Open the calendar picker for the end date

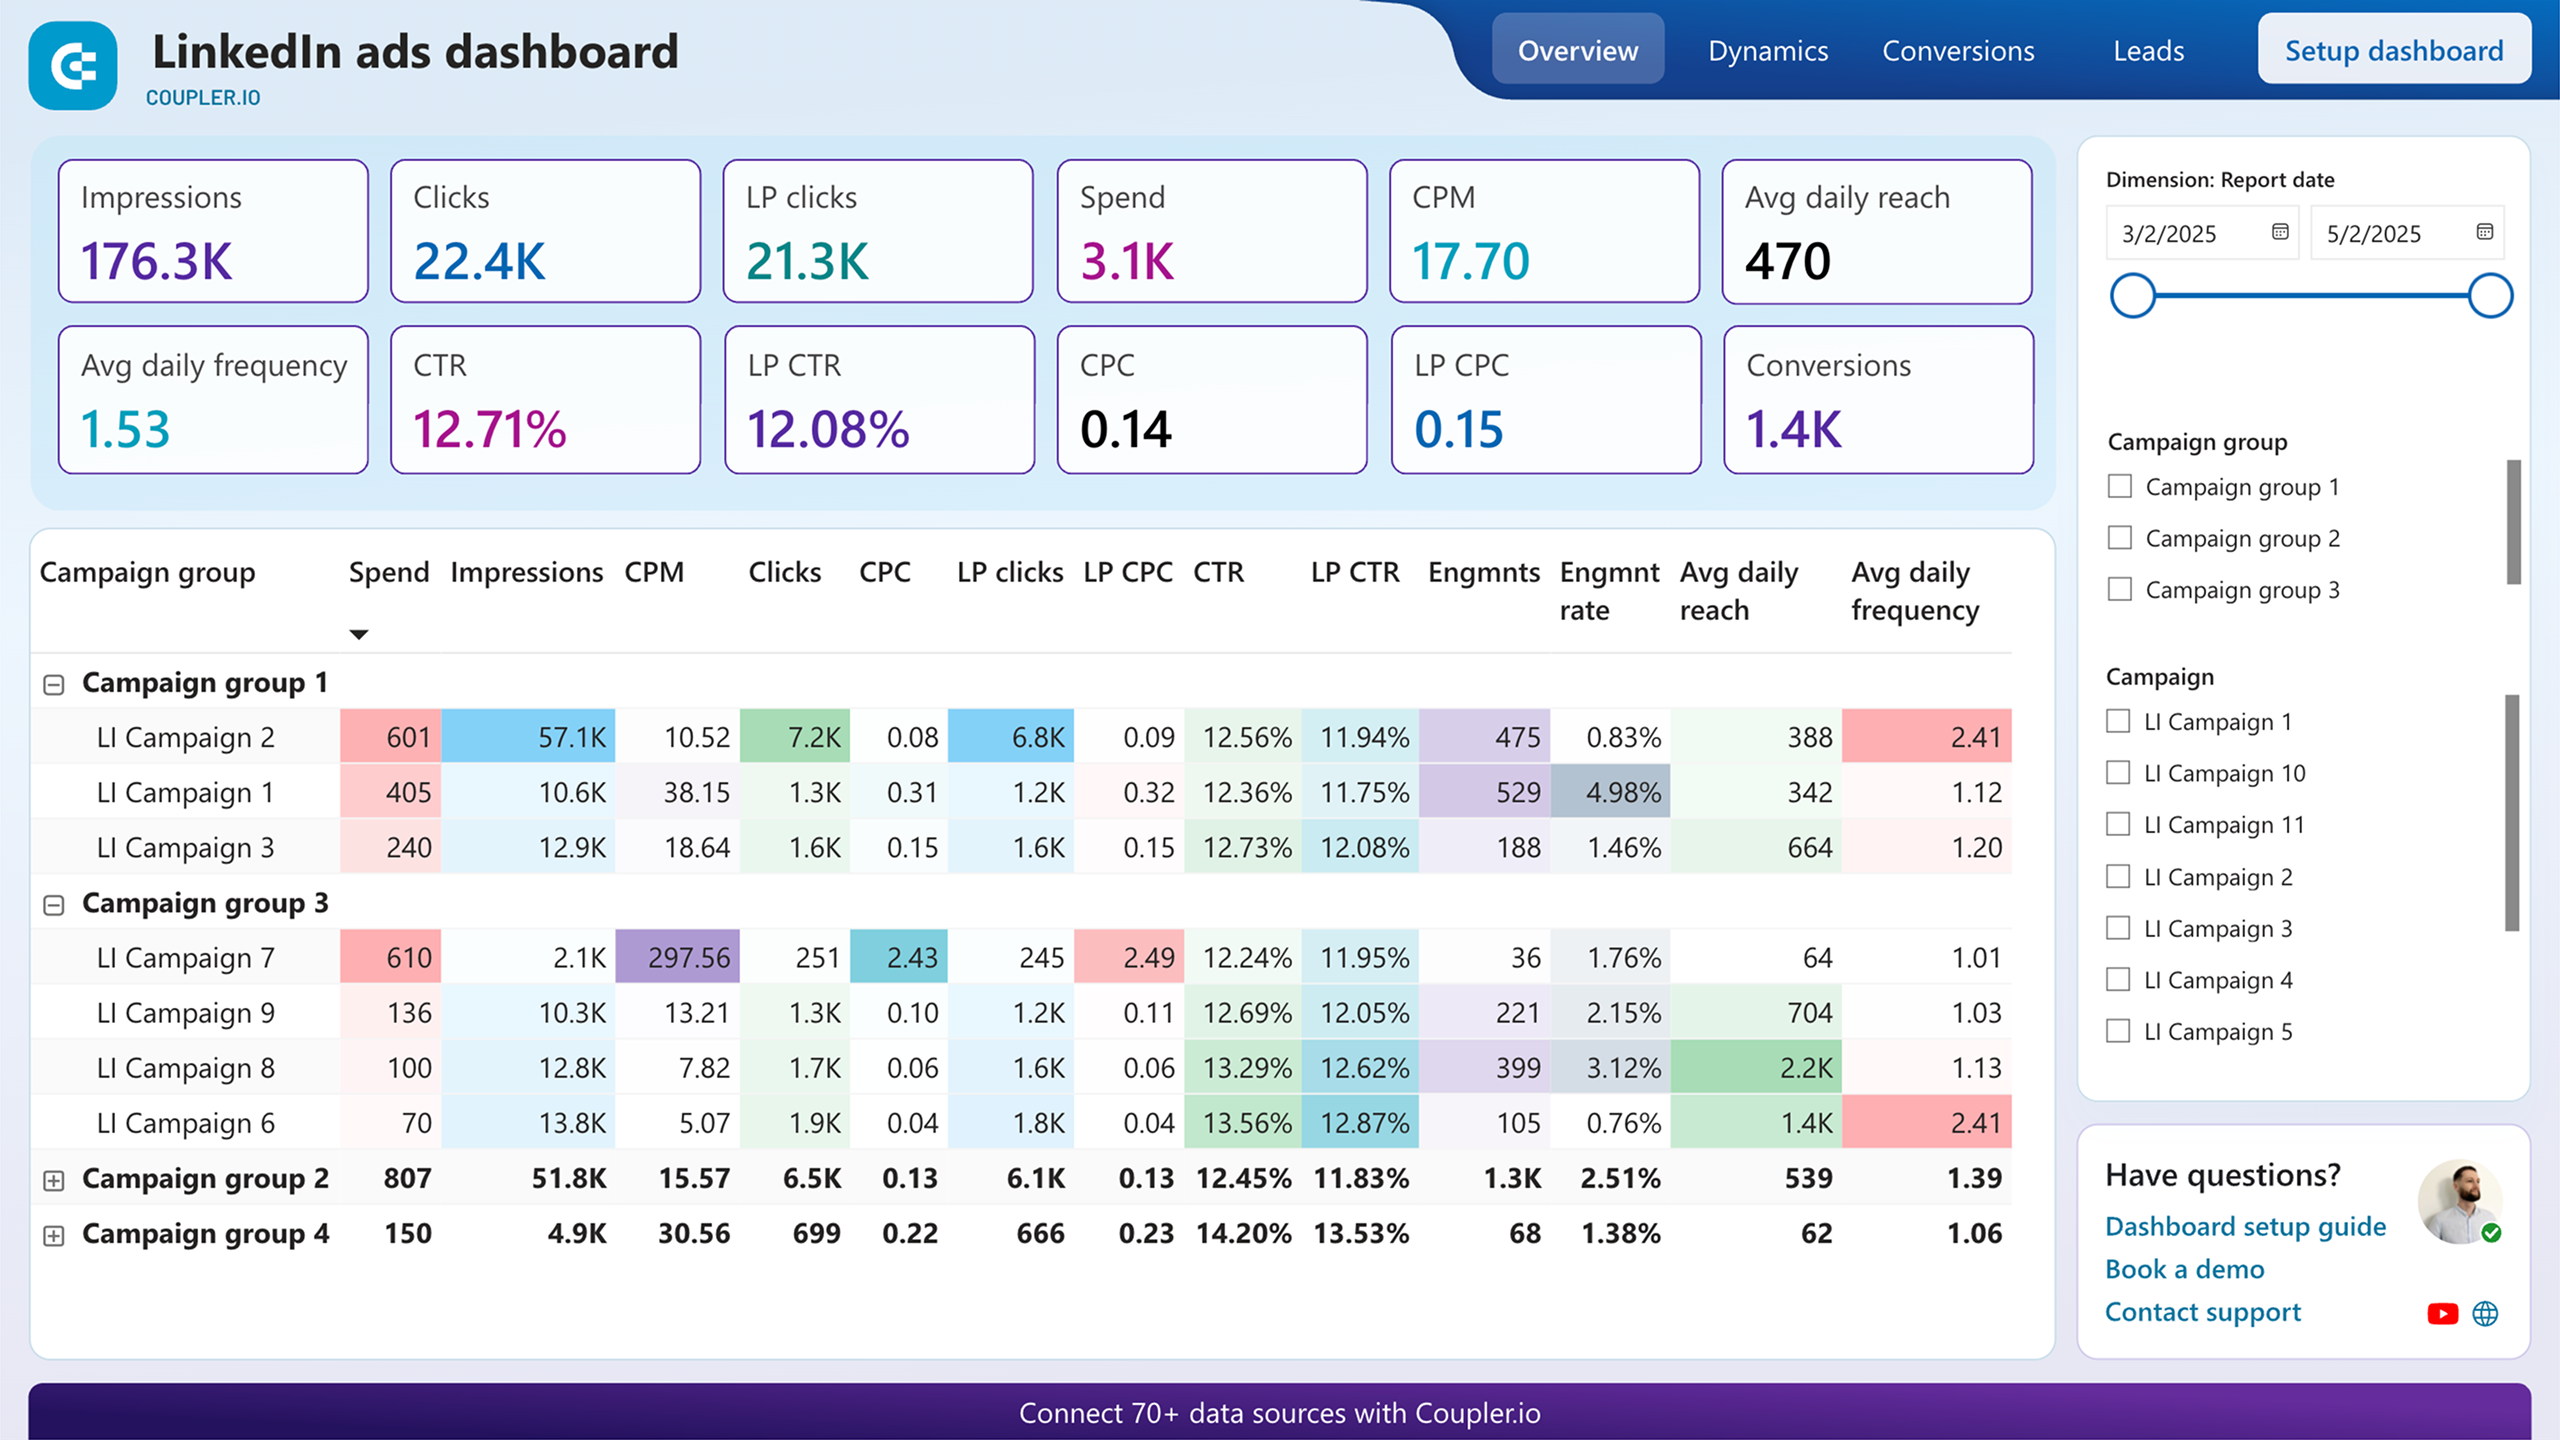pyautogui.click(x=2486, y=233)
